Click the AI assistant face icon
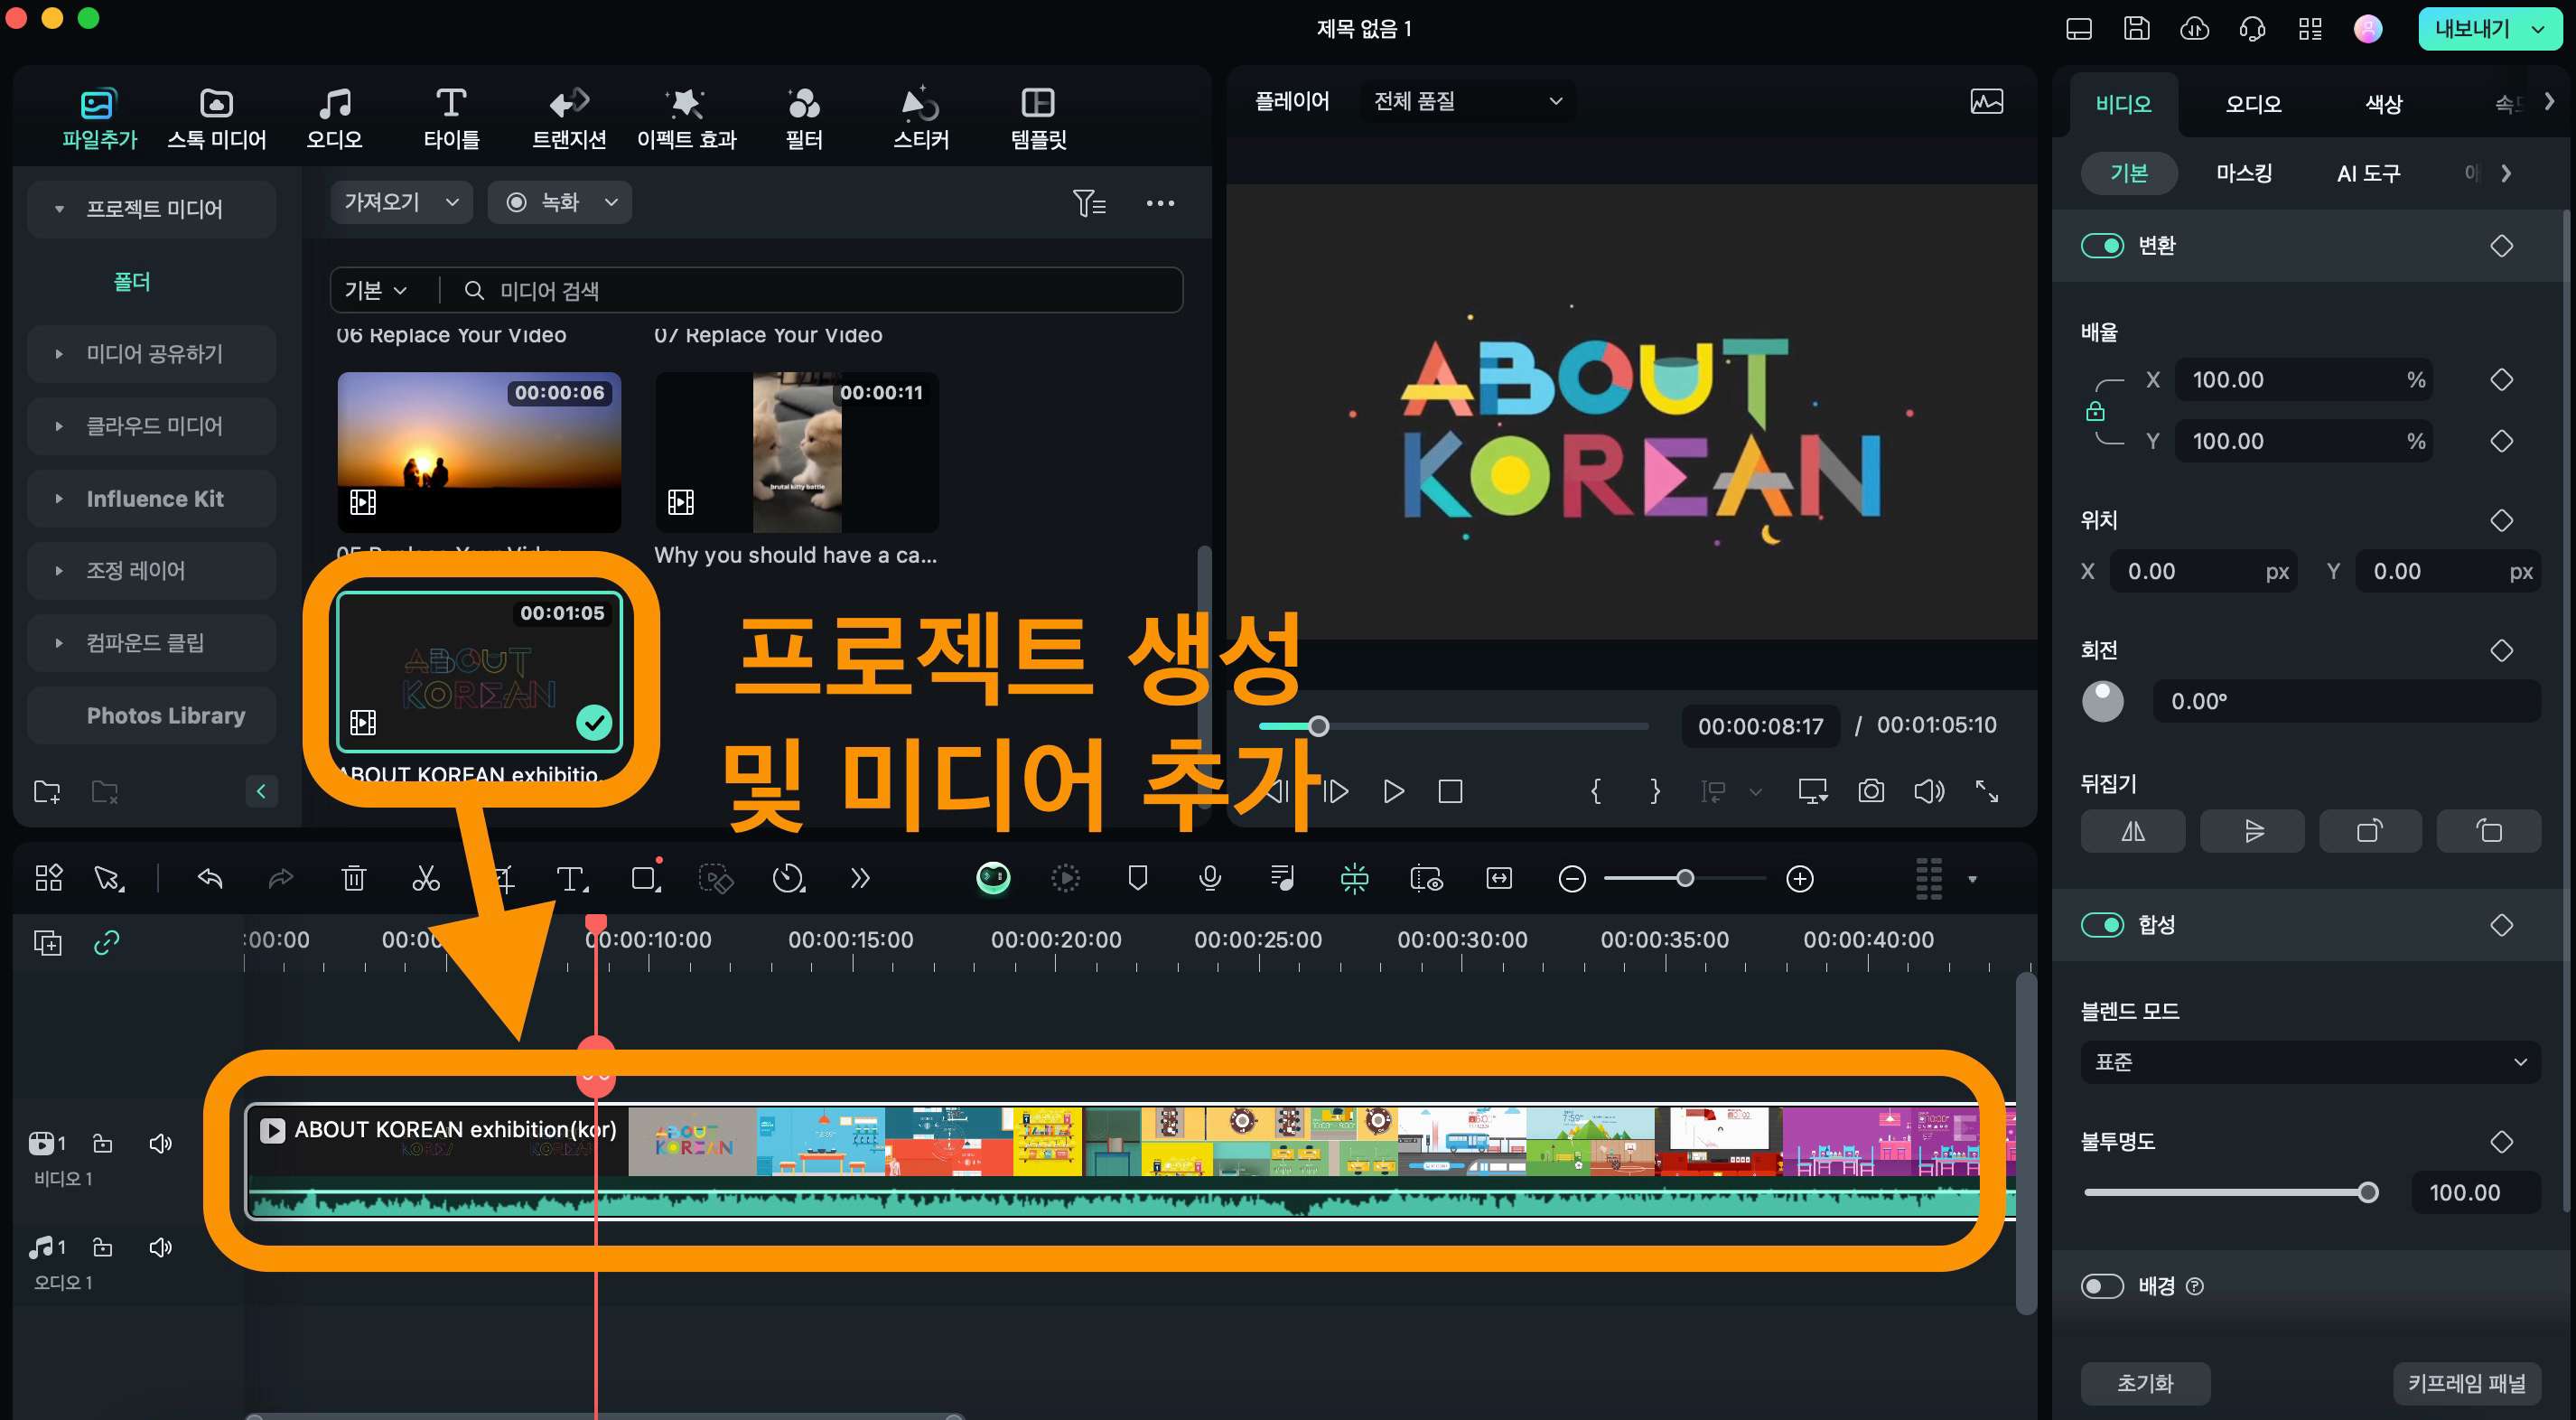 point(993,878)
